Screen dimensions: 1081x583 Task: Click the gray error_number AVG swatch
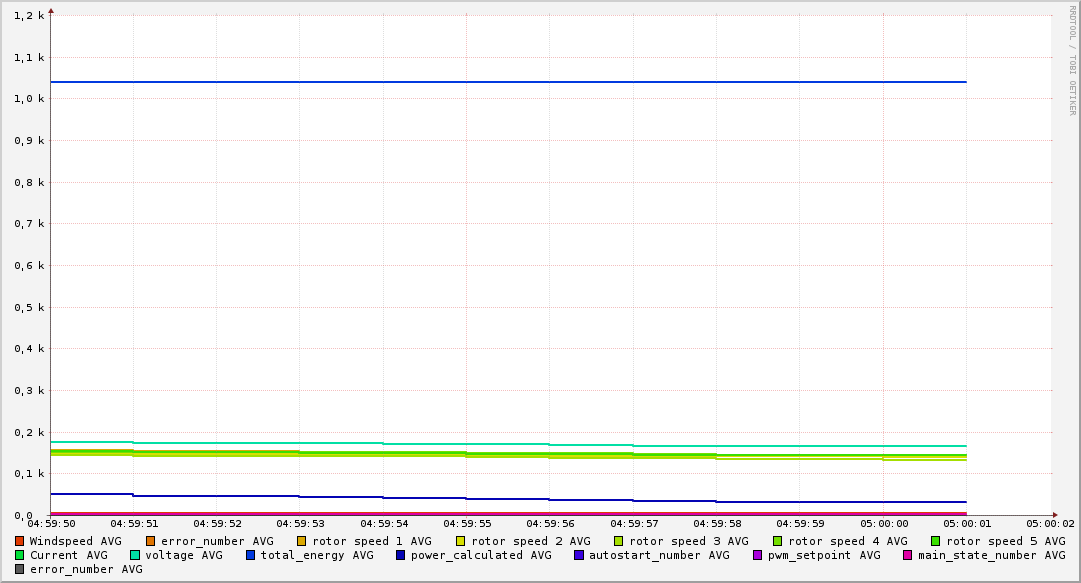pos(19,570)
